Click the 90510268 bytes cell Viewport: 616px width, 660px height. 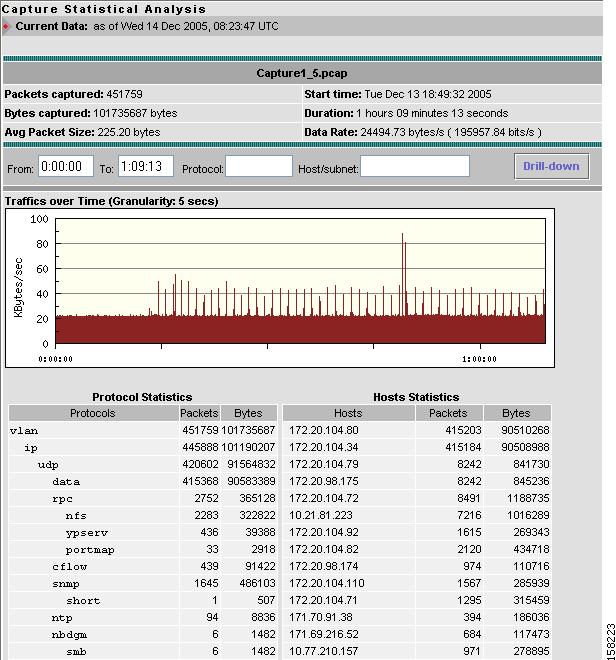(525, 430)
